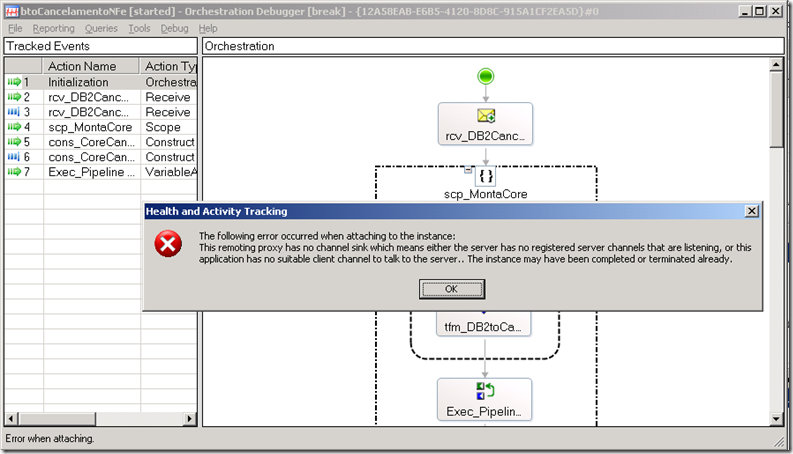Select the scp_MontaCore event in row 4

[92, 127]
